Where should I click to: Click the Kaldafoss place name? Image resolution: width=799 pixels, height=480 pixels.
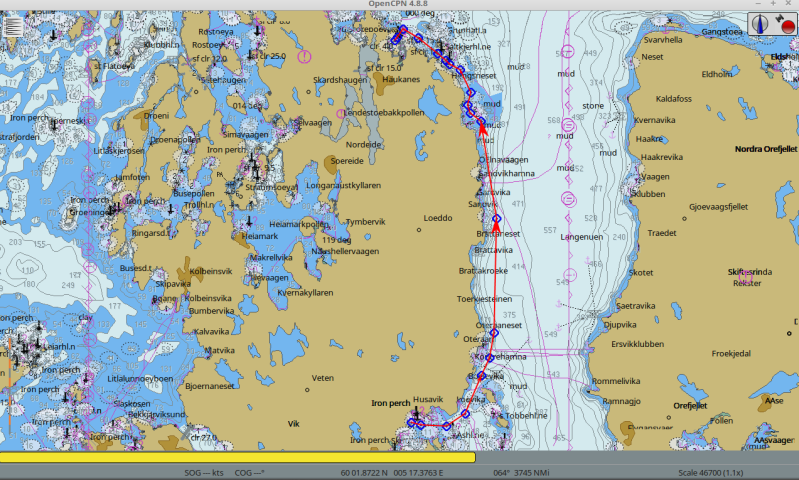click(673, 99)
